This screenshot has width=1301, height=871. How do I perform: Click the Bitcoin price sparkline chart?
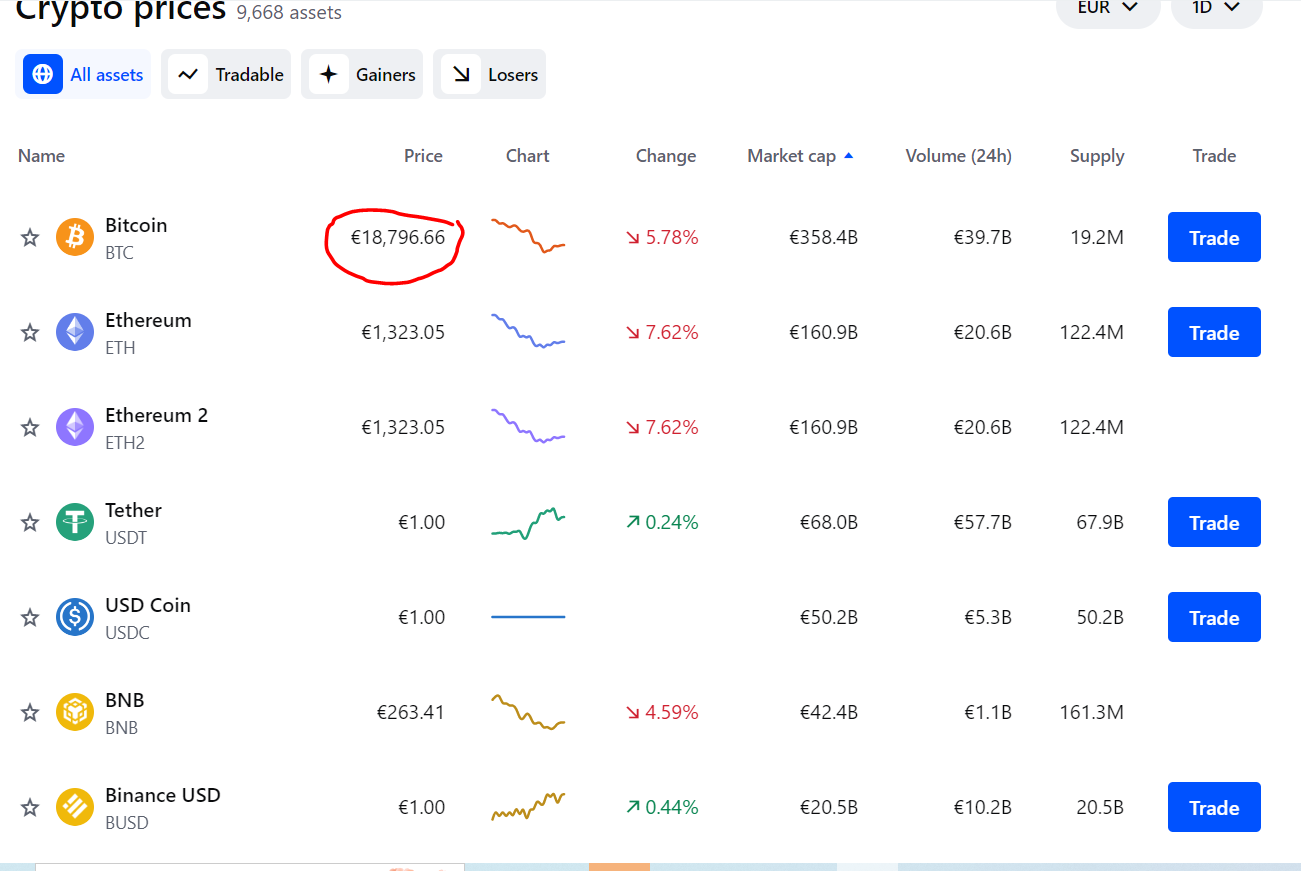pos(528,235)
